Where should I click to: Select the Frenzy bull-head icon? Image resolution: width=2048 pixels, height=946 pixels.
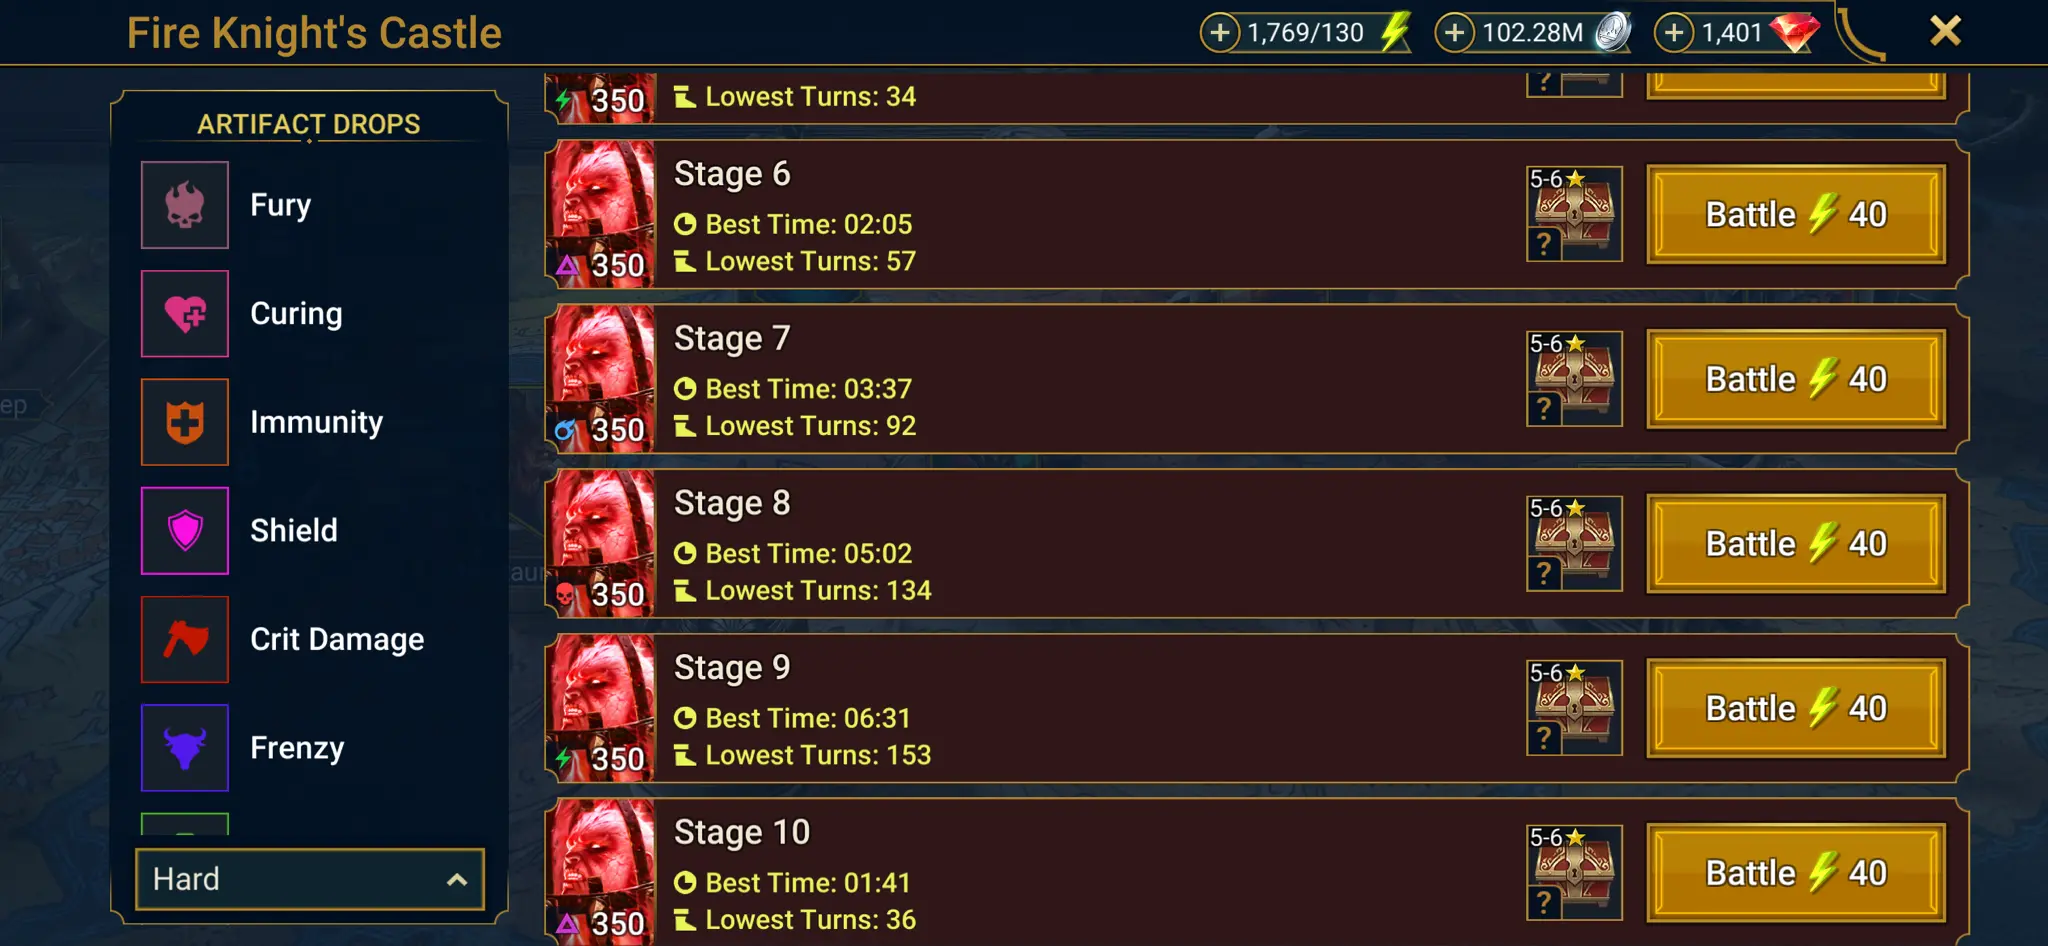185,747
